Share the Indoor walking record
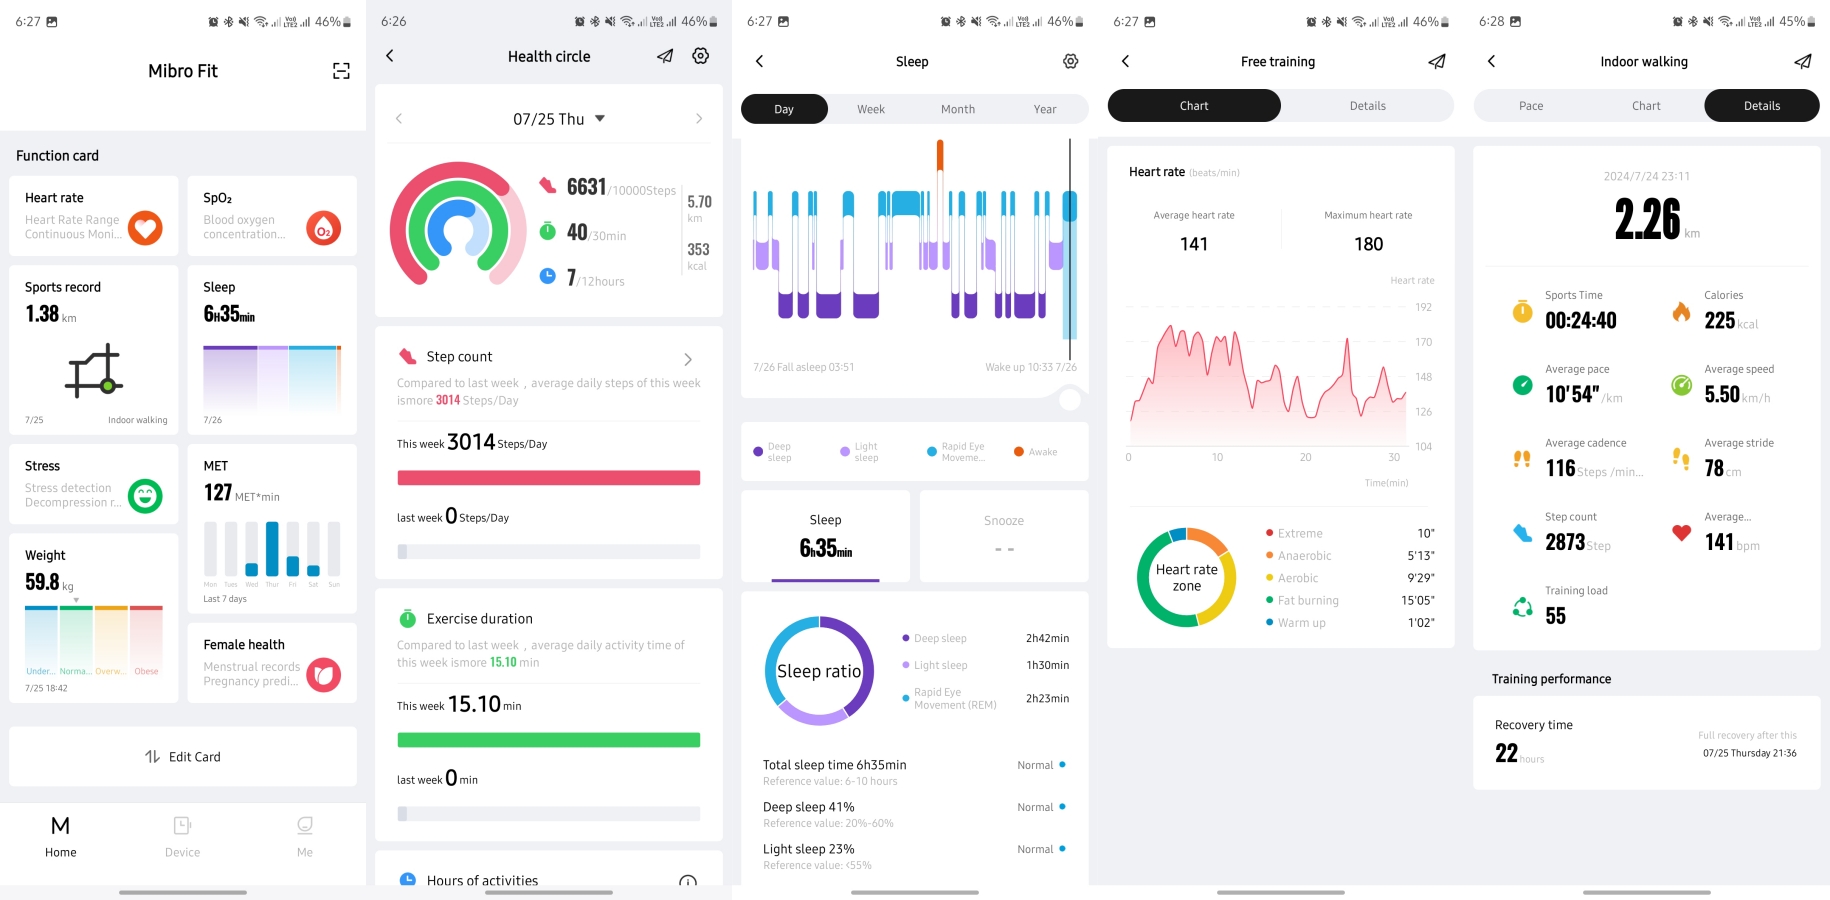Viewport: 1830px width, 900px height. [1803, 61]
